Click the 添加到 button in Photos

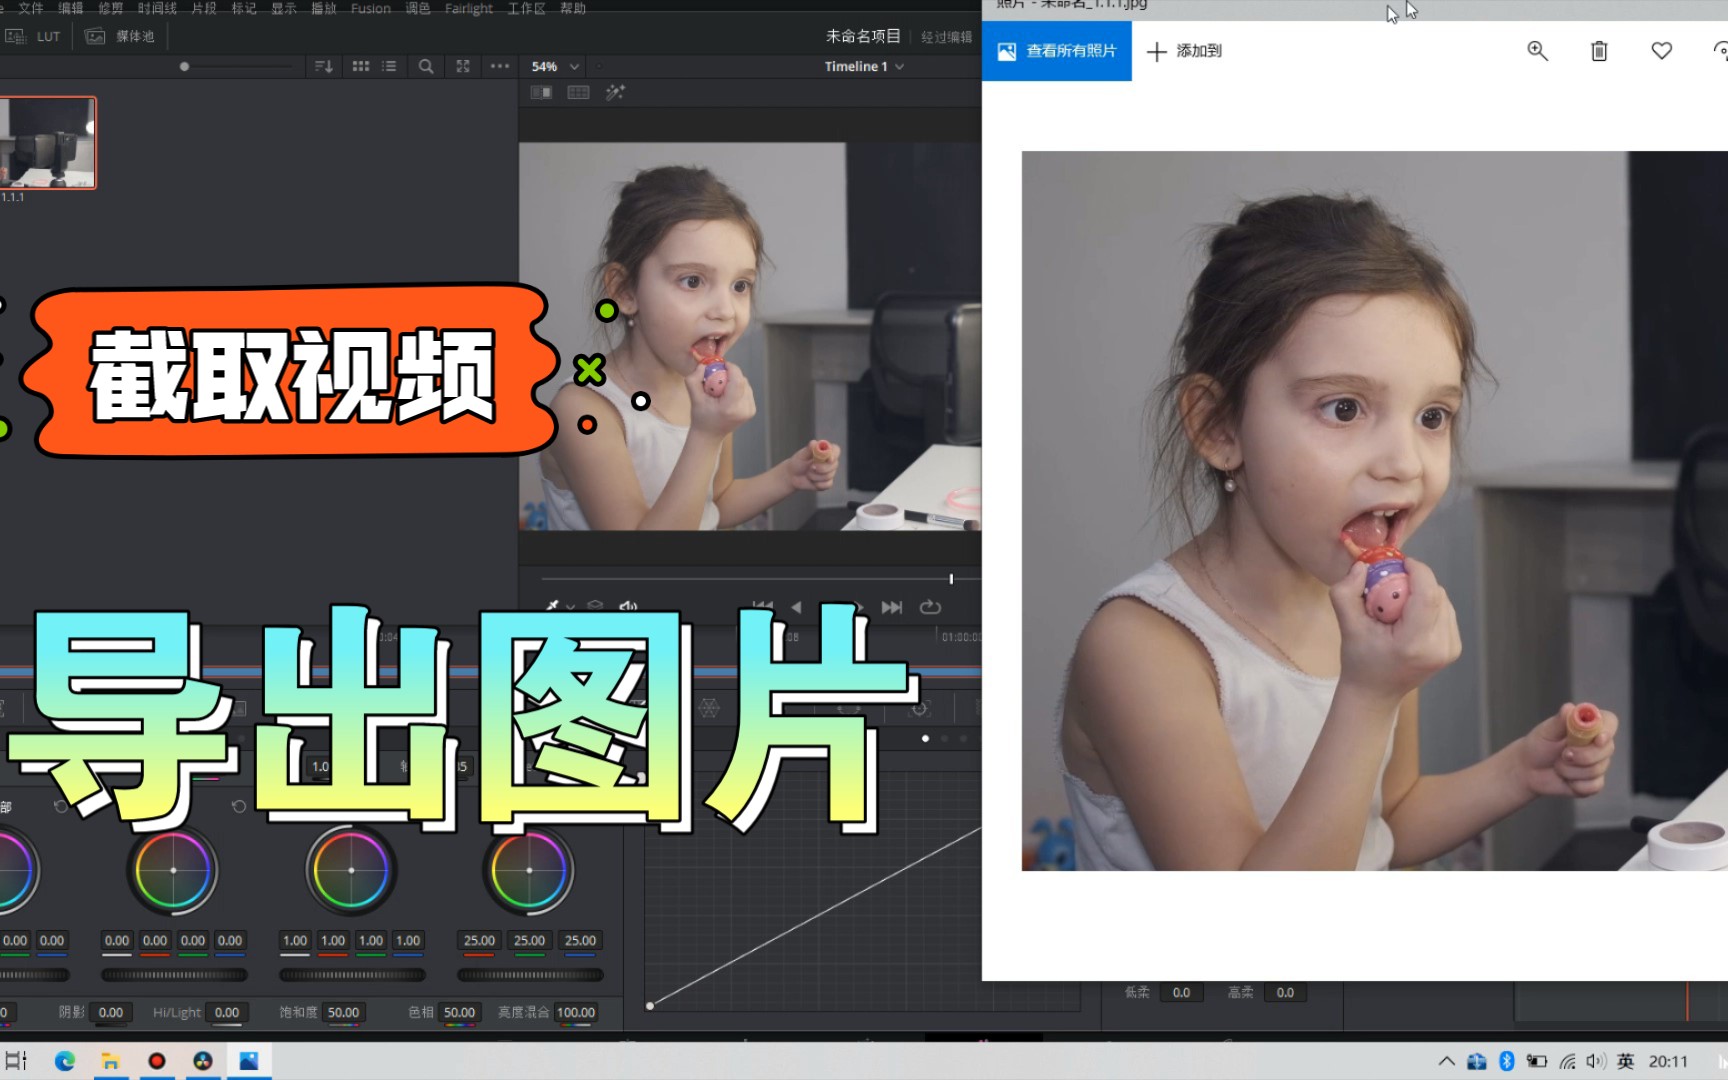click(1184, 50)
